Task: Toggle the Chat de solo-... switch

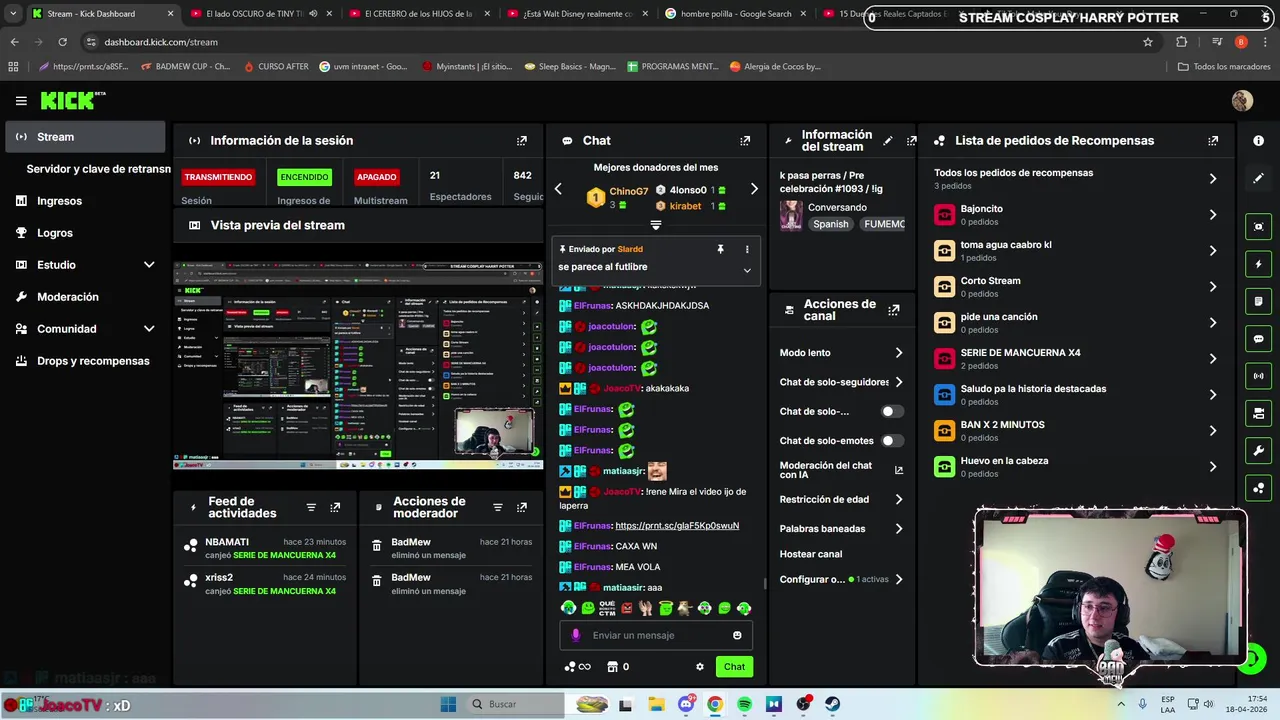Action: tap(892, 412)
